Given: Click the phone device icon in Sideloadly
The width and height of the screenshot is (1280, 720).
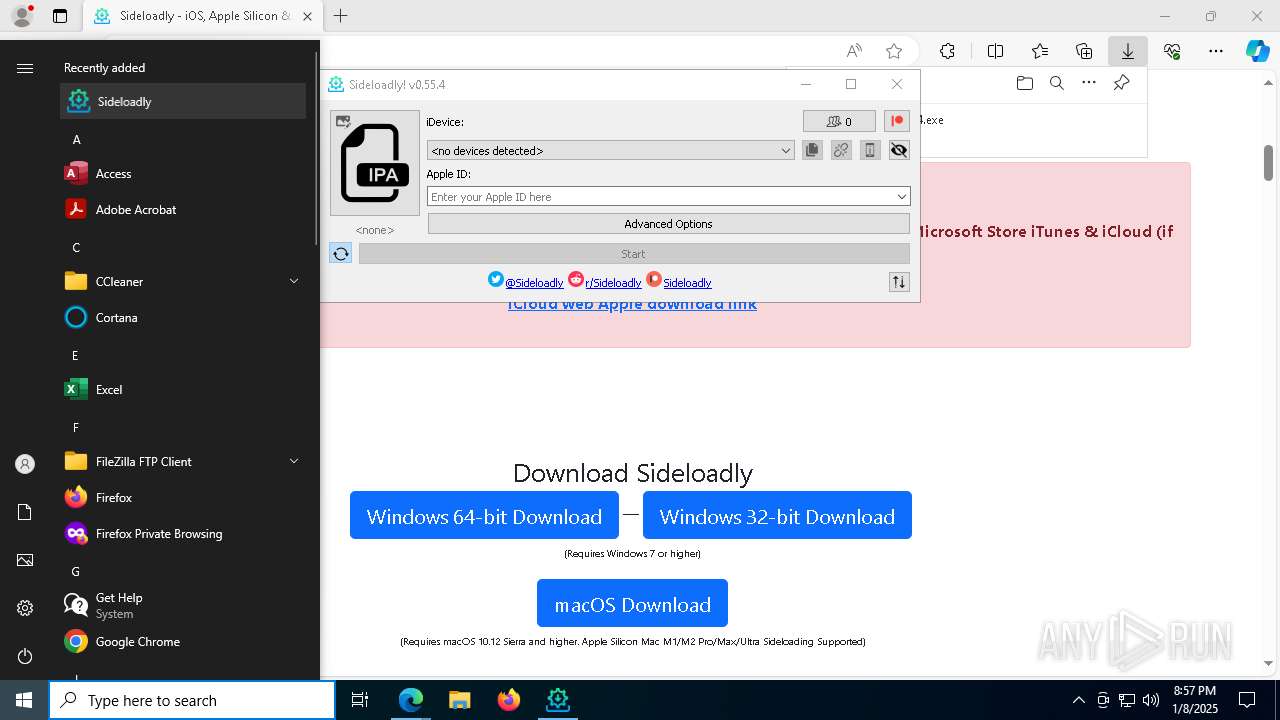Looking at the screenshot, I should [870, 150].
